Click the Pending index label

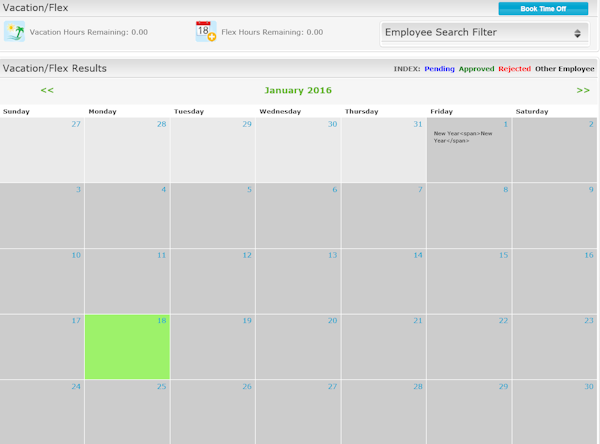pos(439,69)
